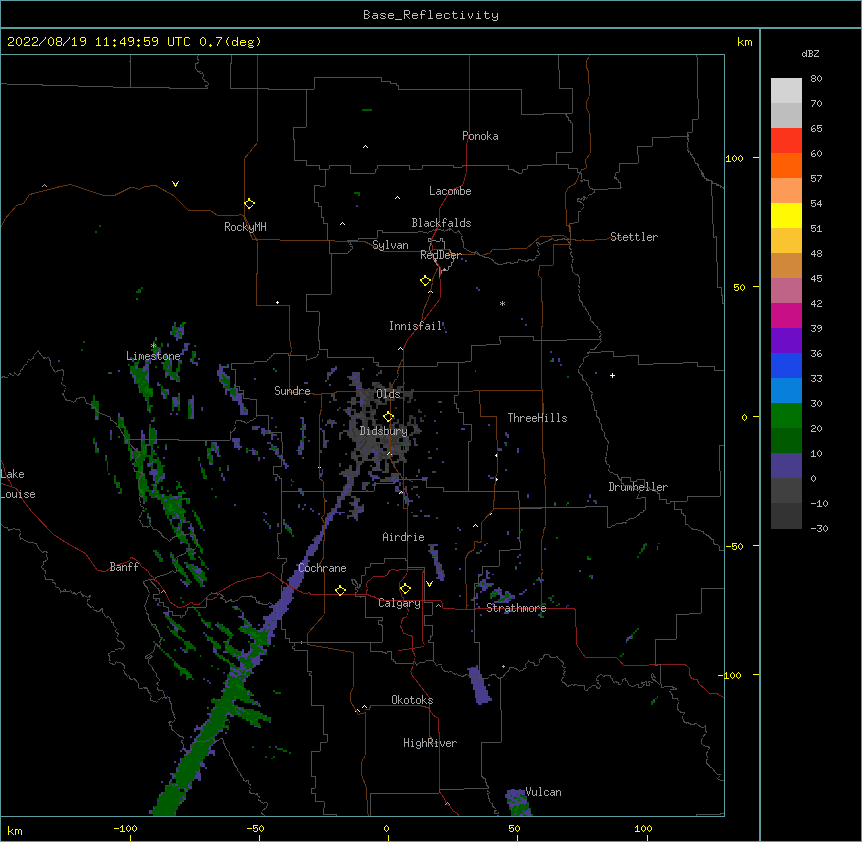Click the yellow diamond marker between Olds and Didsbury
Image resolution: width=862 pixels, height=842 pixels.
[389, 417]
